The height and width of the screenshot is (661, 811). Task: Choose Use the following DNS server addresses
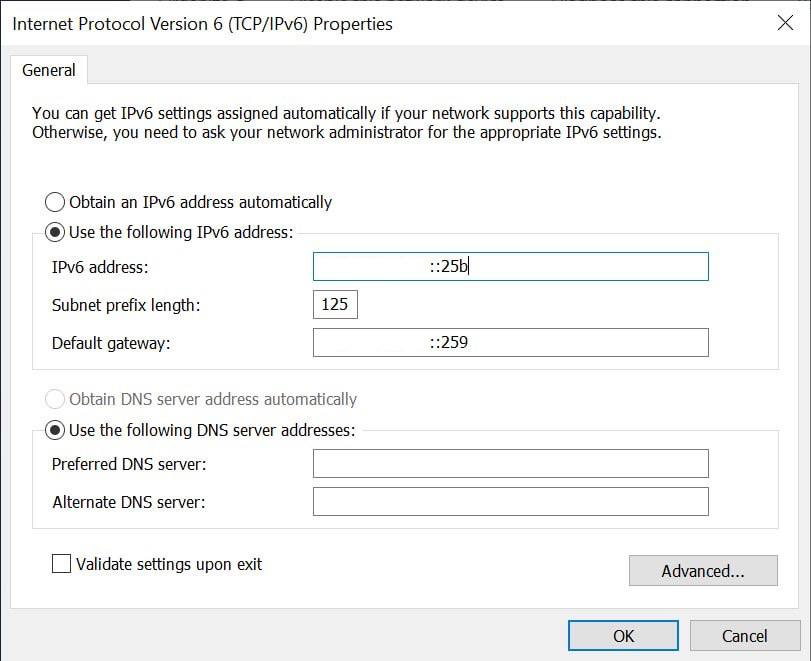(x=55, y=430)
